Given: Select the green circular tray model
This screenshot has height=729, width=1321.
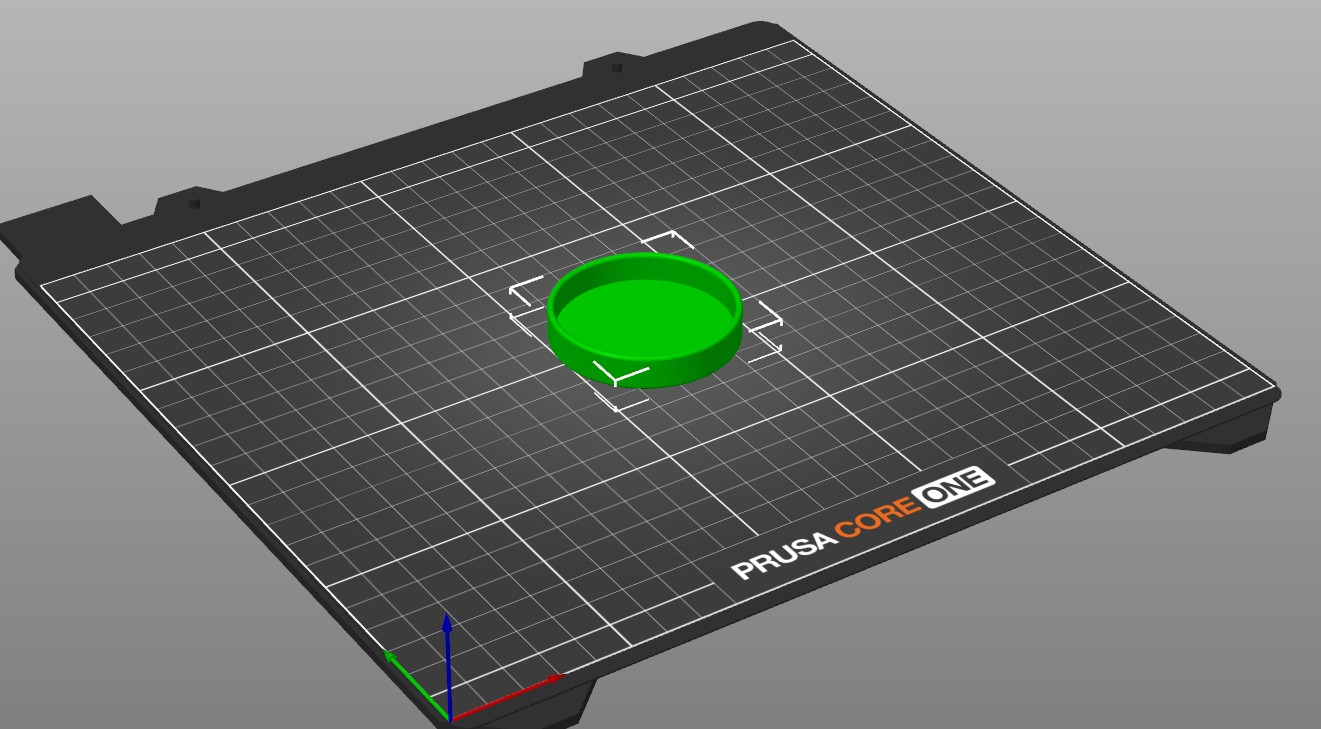Looking at the screenshot, I should pyautogui.click(x=645, y=320).
